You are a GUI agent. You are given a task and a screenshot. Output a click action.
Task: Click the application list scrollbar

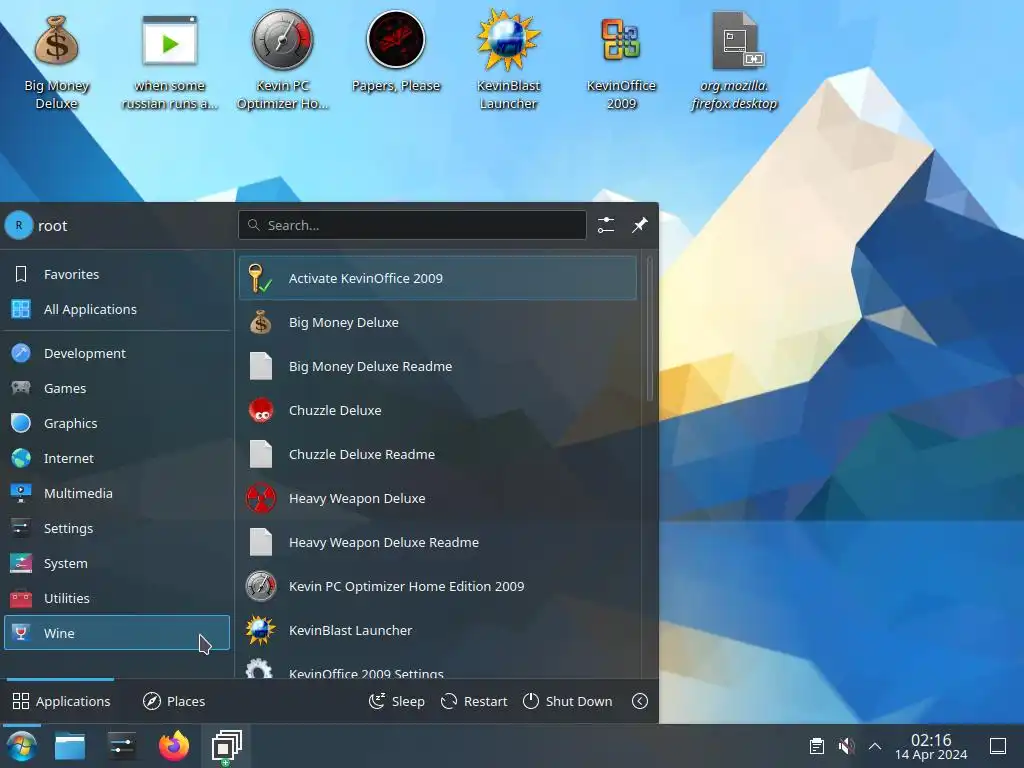point(649,328)
